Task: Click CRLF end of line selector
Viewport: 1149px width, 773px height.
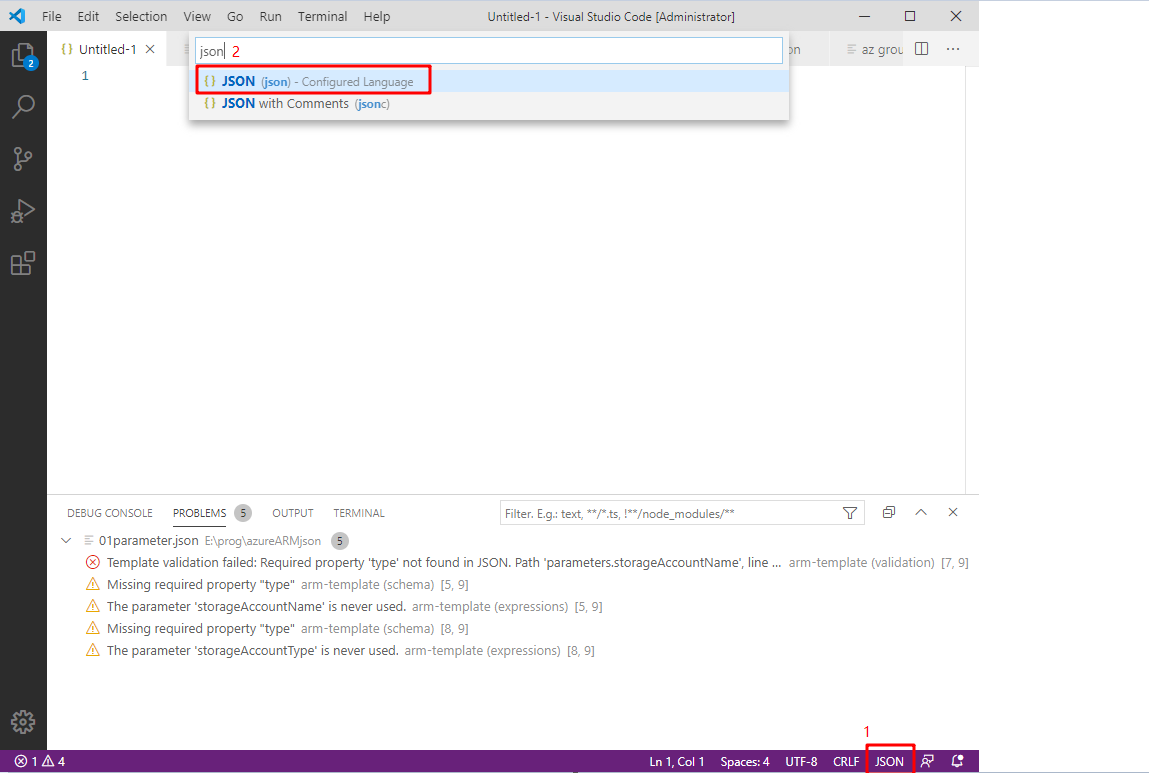Action: [846, 761]
